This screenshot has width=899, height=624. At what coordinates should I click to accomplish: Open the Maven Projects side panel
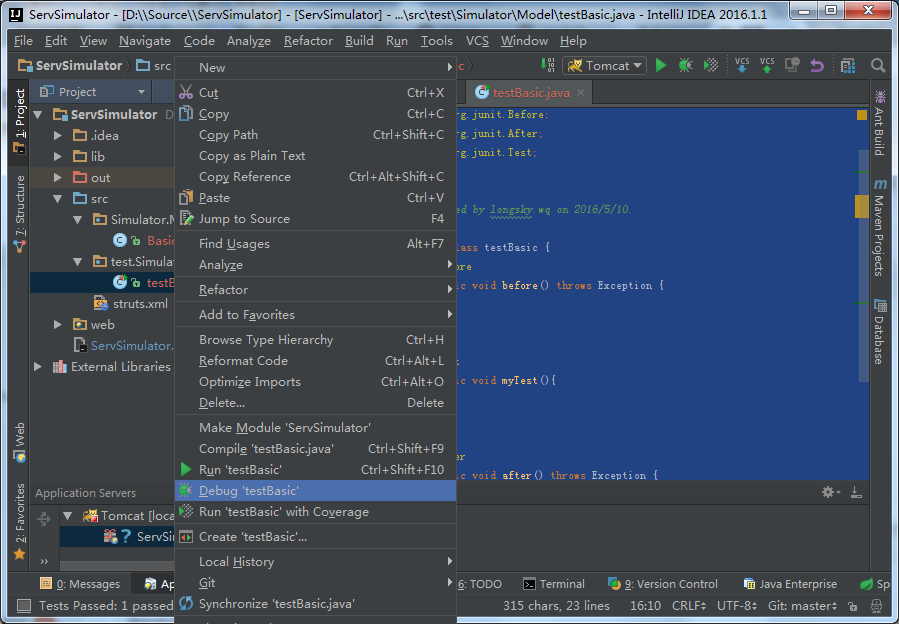click(880, 227)
